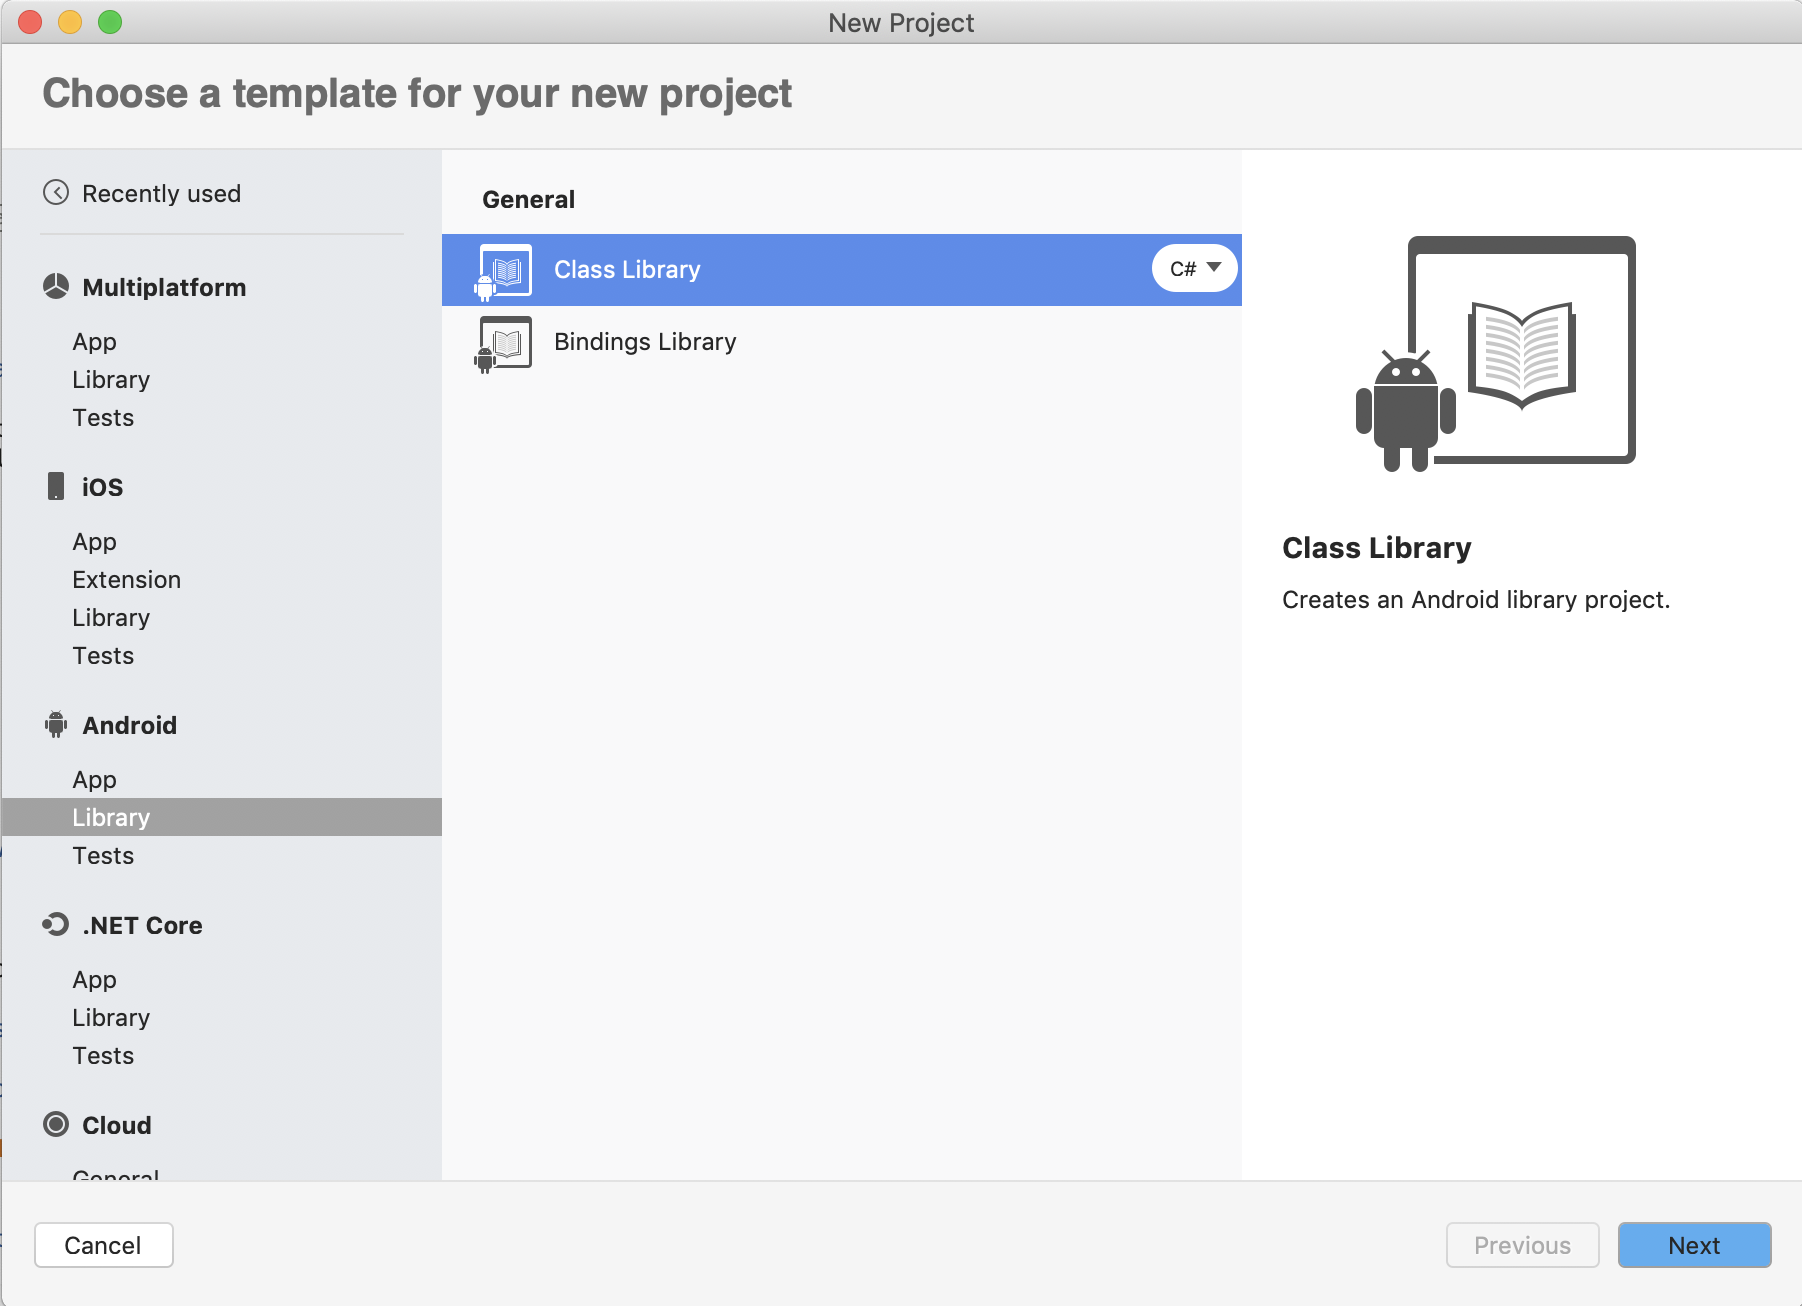This screenshot has width=1802, height=1306.
Task: Click the Class Library title in details pane
Action: (x=1376, y=548)
